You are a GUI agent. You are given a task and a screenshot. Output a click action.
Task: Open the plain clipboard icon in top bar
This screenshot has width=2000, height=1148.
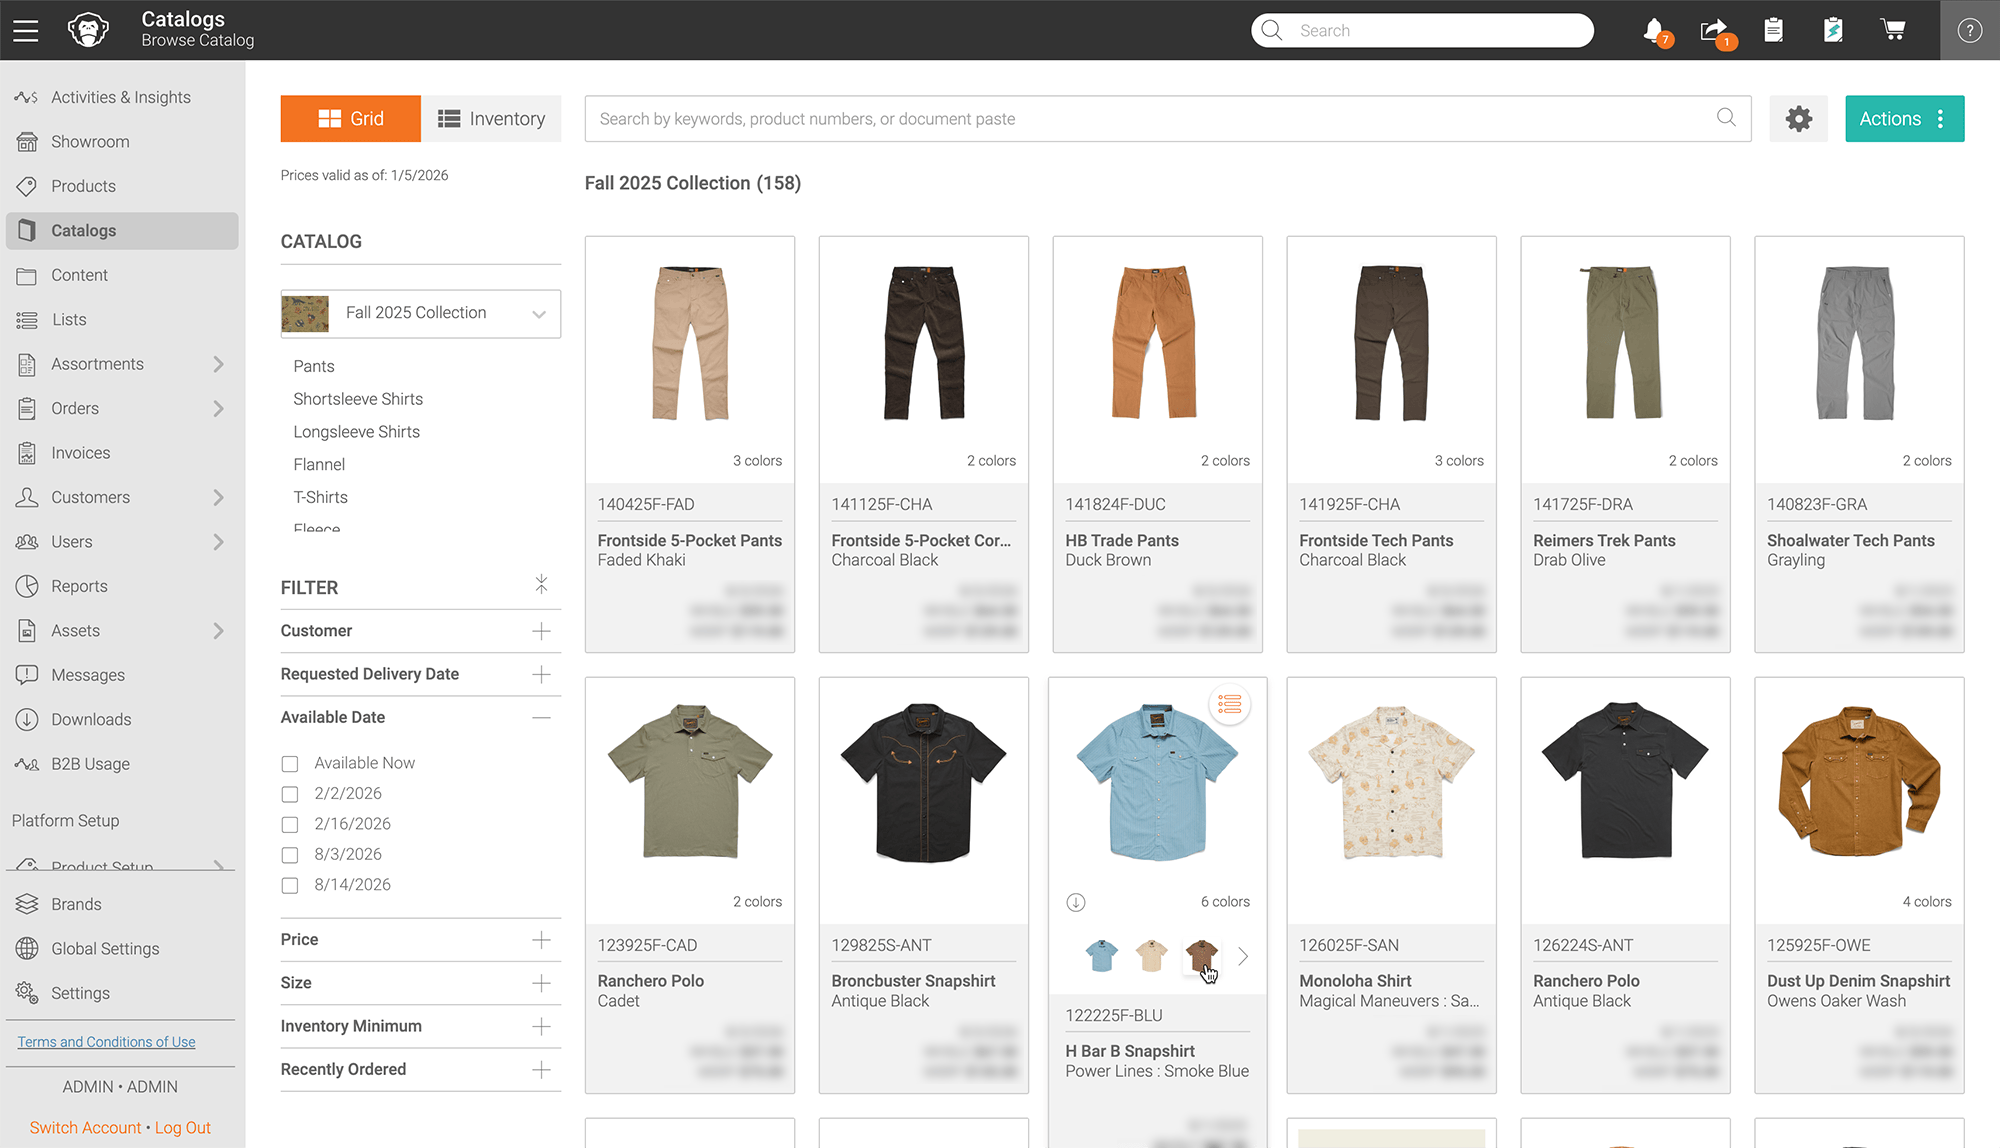tap(1774, 30)
